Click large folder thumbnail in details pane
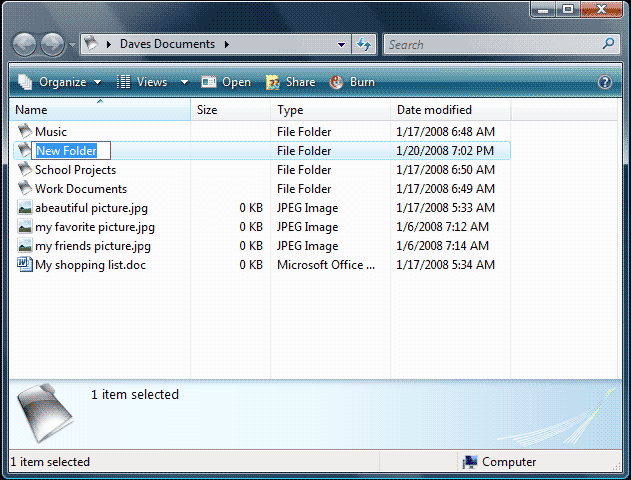This screenshot has width=631, height=480. coord(44,413)
